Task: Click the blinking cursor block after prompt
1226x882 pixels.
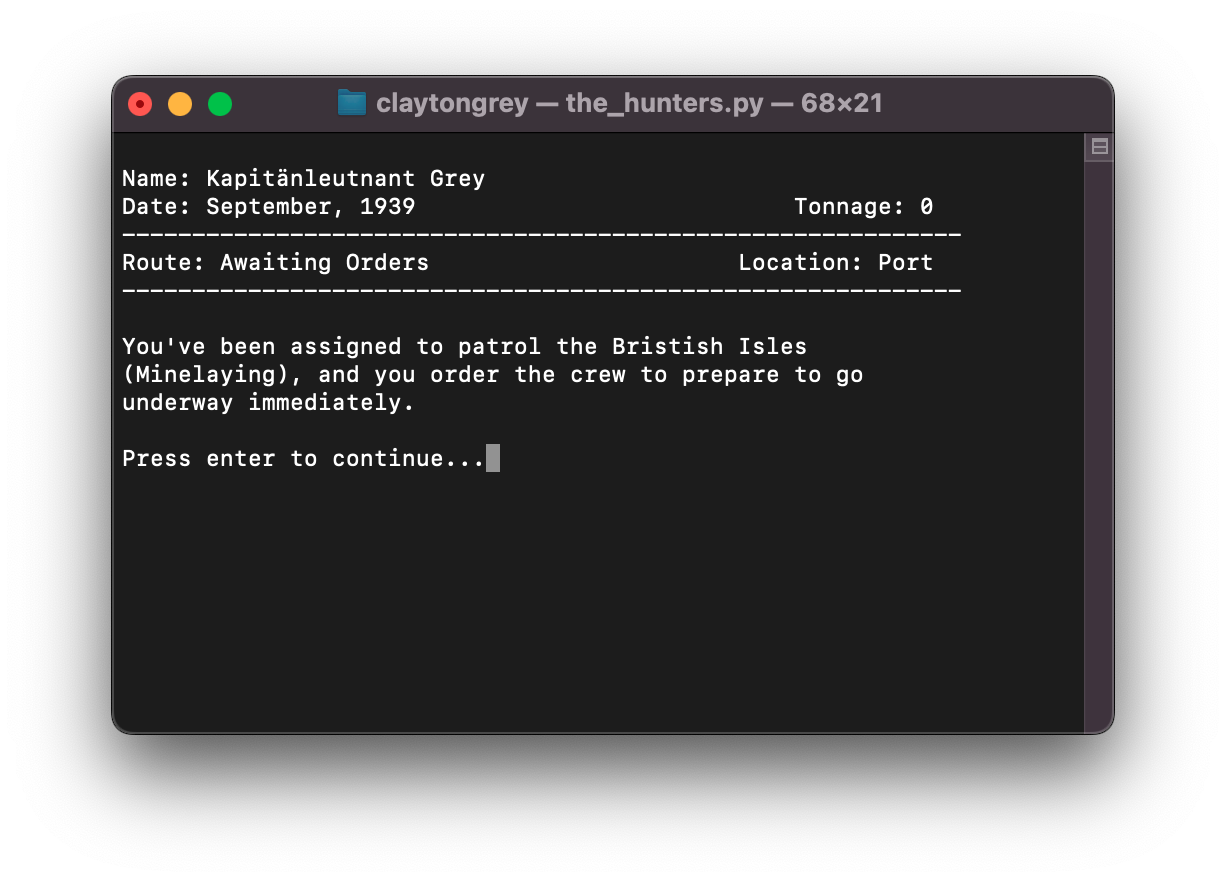Action: [493, 459]
